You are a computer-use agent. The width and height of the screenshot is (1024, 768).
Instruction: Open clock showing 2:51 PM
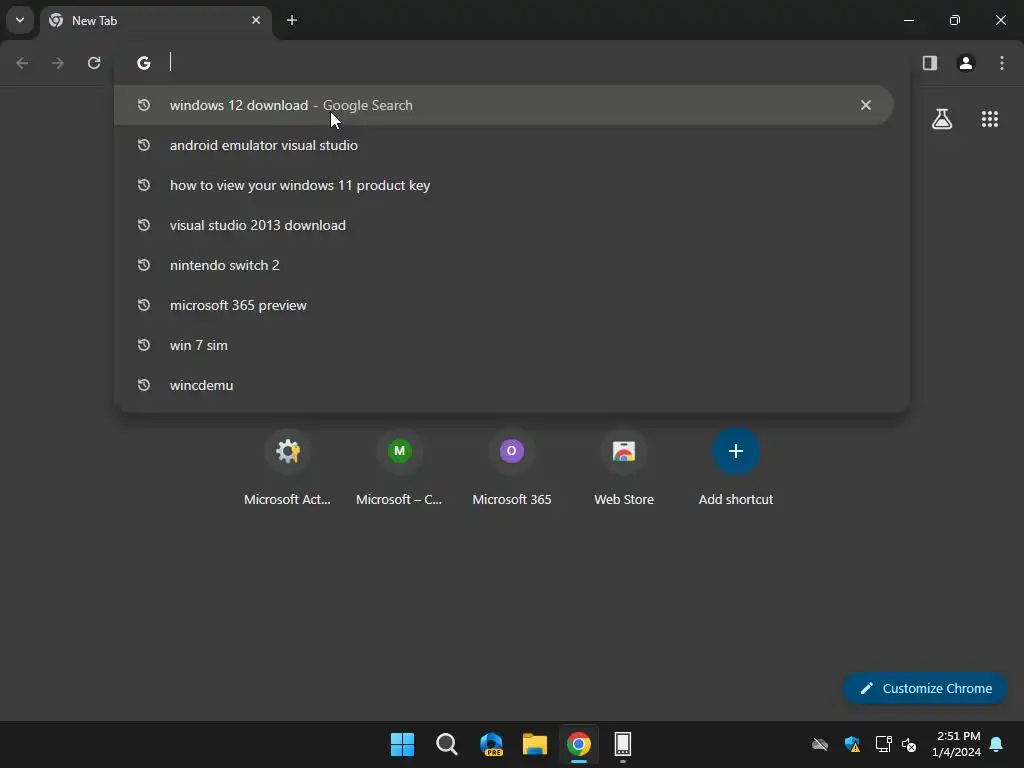tap(957, 744)
